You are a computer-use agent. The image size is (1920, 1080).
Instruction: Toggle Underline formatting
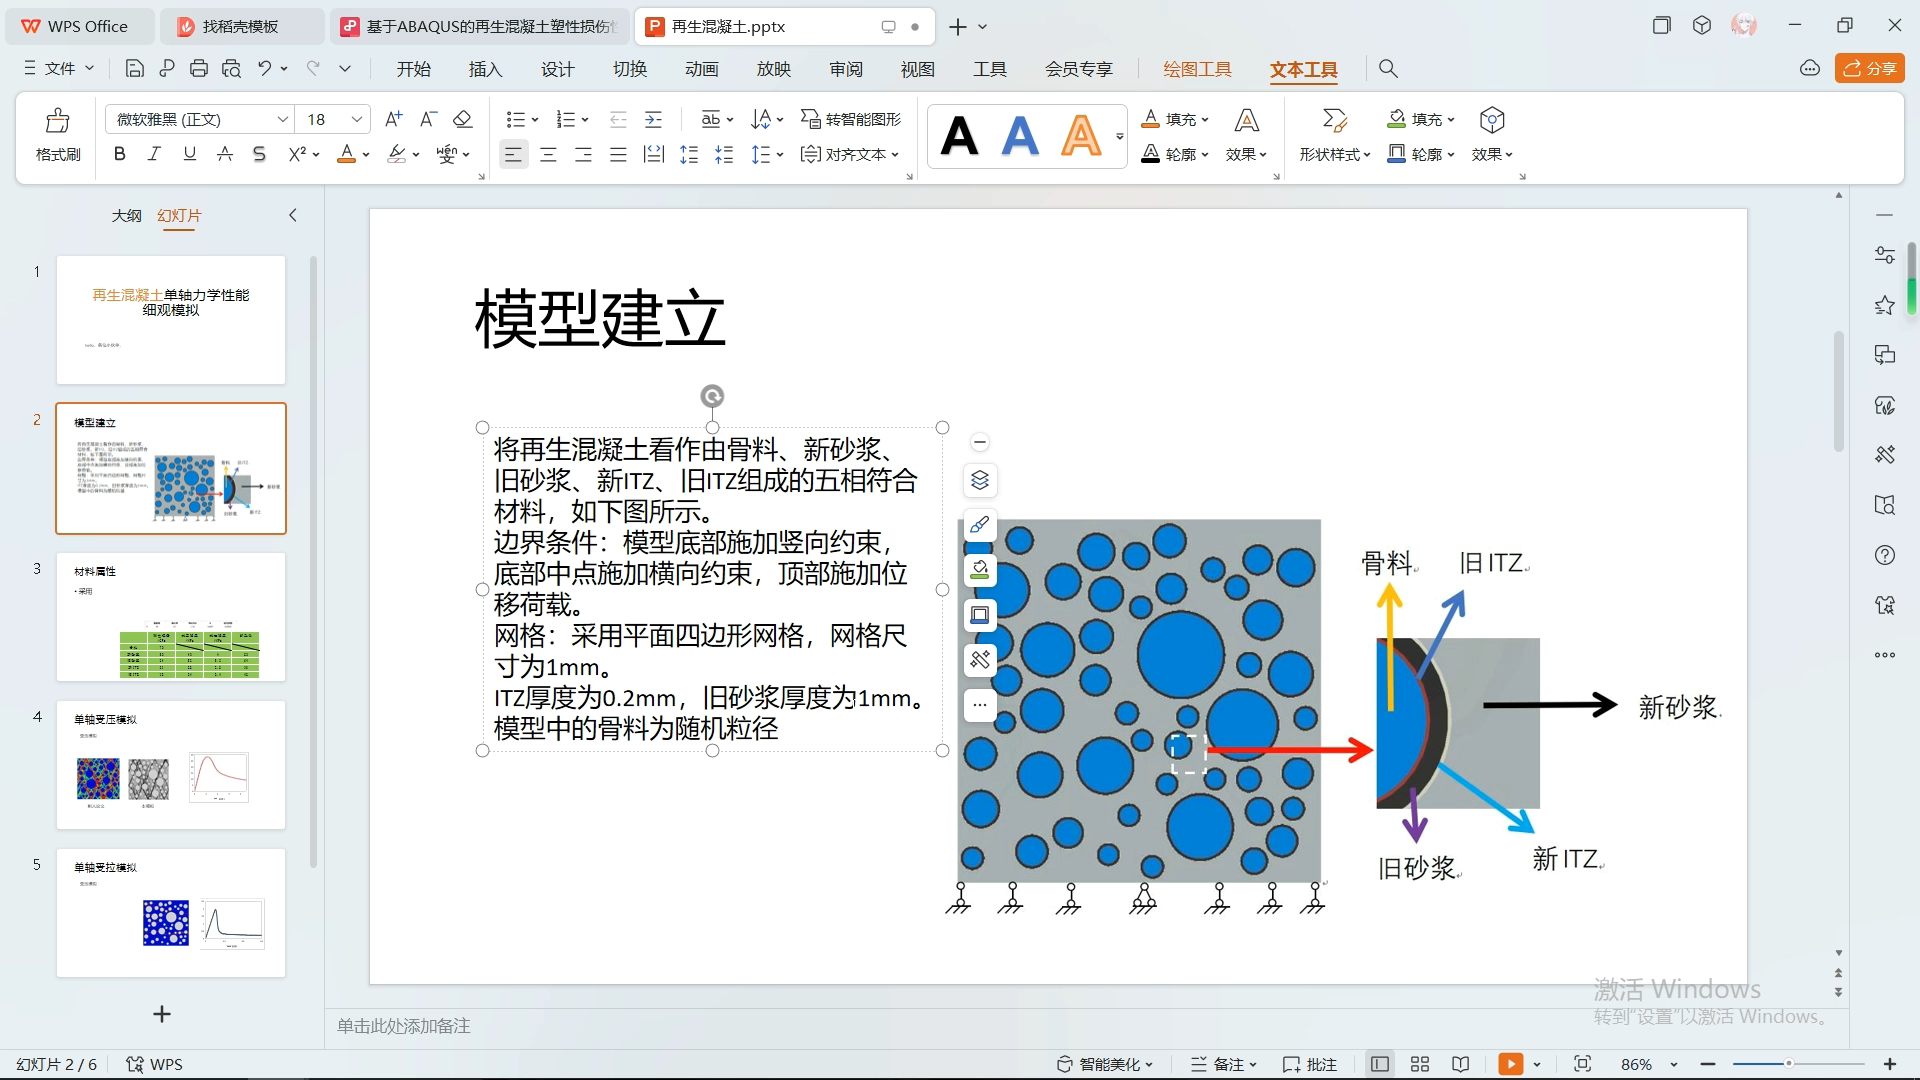189,154
